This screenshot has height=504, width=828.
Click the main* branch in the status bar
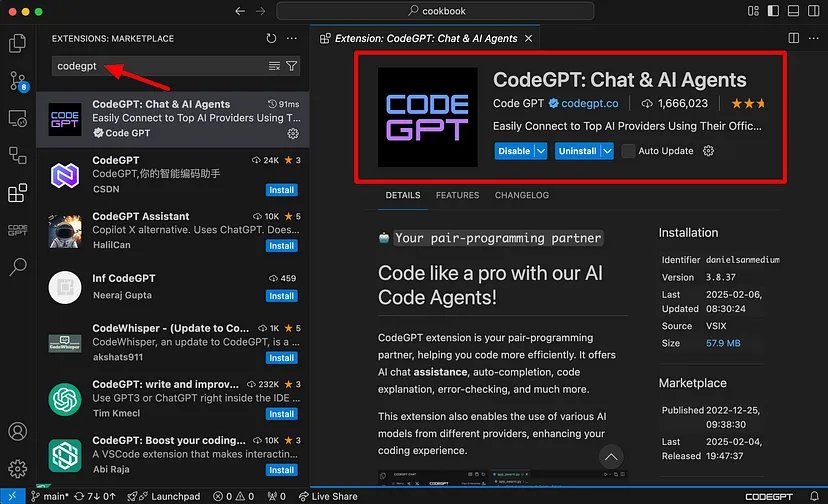[50, 497]
